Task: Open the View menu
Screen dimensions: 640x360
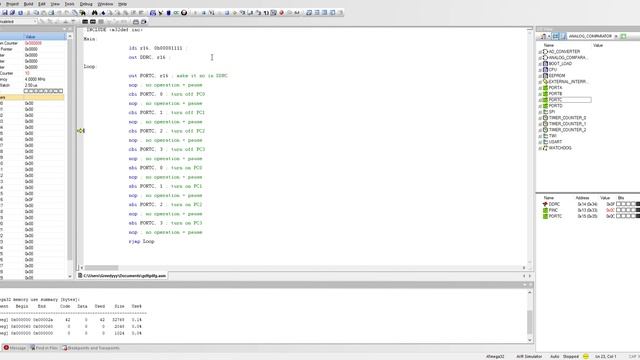Action: pyautogui.click(x=55, y=4)
